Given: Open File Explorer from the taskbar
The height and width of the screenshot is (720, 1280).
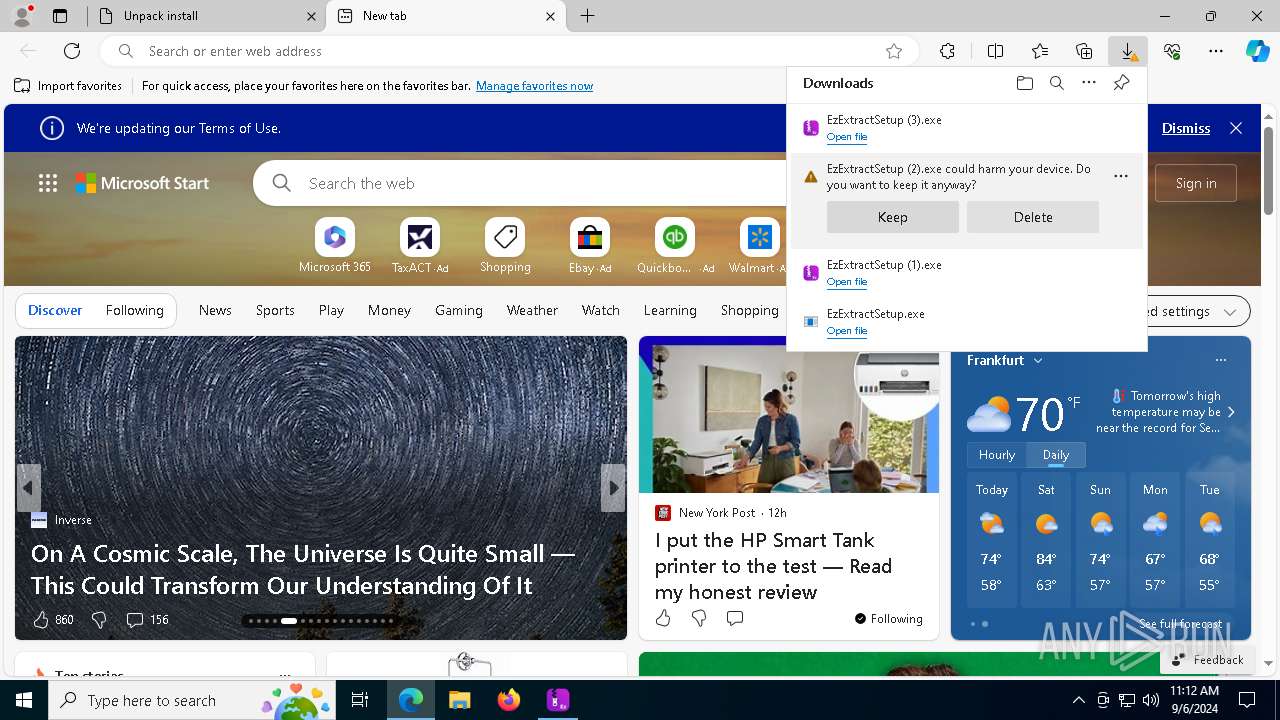Looking at the screenshot, I should coord(459,700).
